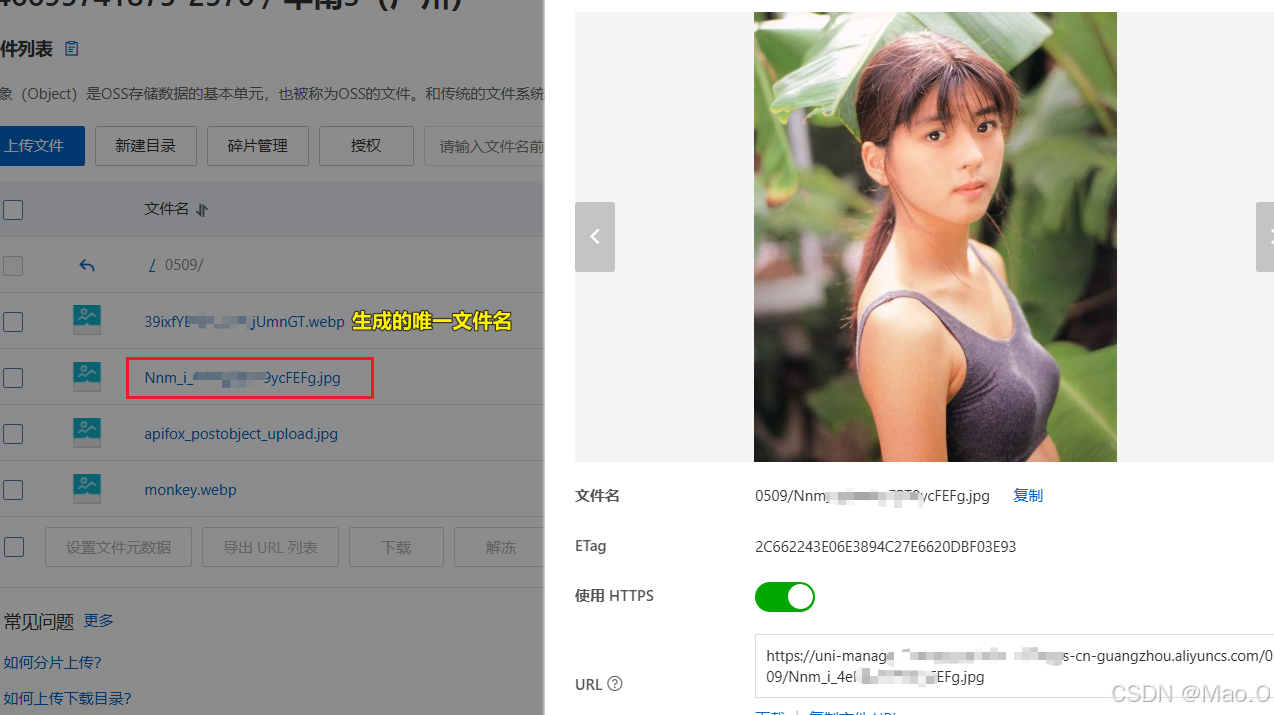Click image icon of apifox_postobject_upload.jpg

coord(87,432)
